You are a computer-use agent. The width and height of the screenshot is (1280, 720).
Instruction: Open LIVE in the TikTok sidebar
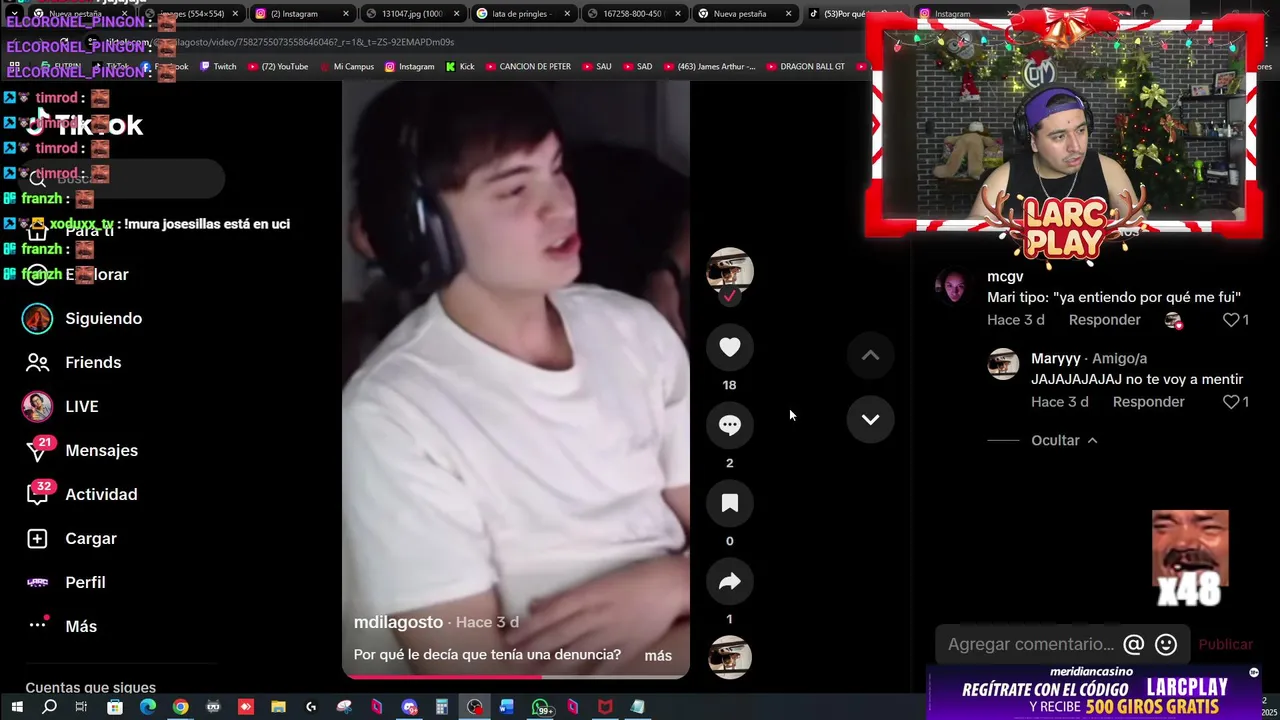(x=82, y=406)
